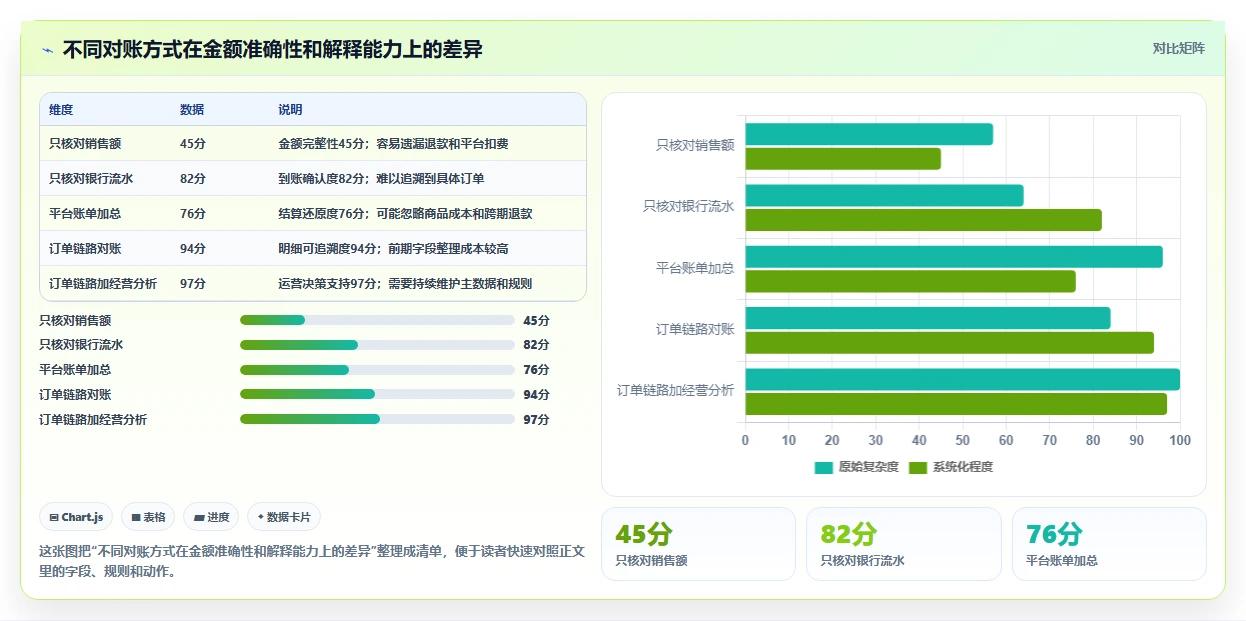
Task: Click the 平台账单加总 chart axis label
Action: (695, 268)
